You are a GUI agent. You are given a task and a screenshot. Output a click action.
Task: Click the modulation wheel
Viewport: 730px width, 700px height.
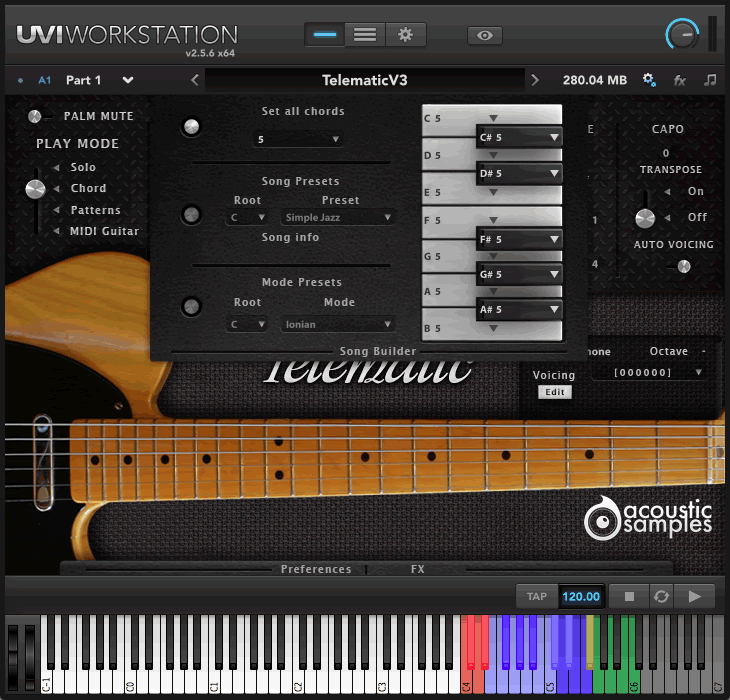click(30, 656)
